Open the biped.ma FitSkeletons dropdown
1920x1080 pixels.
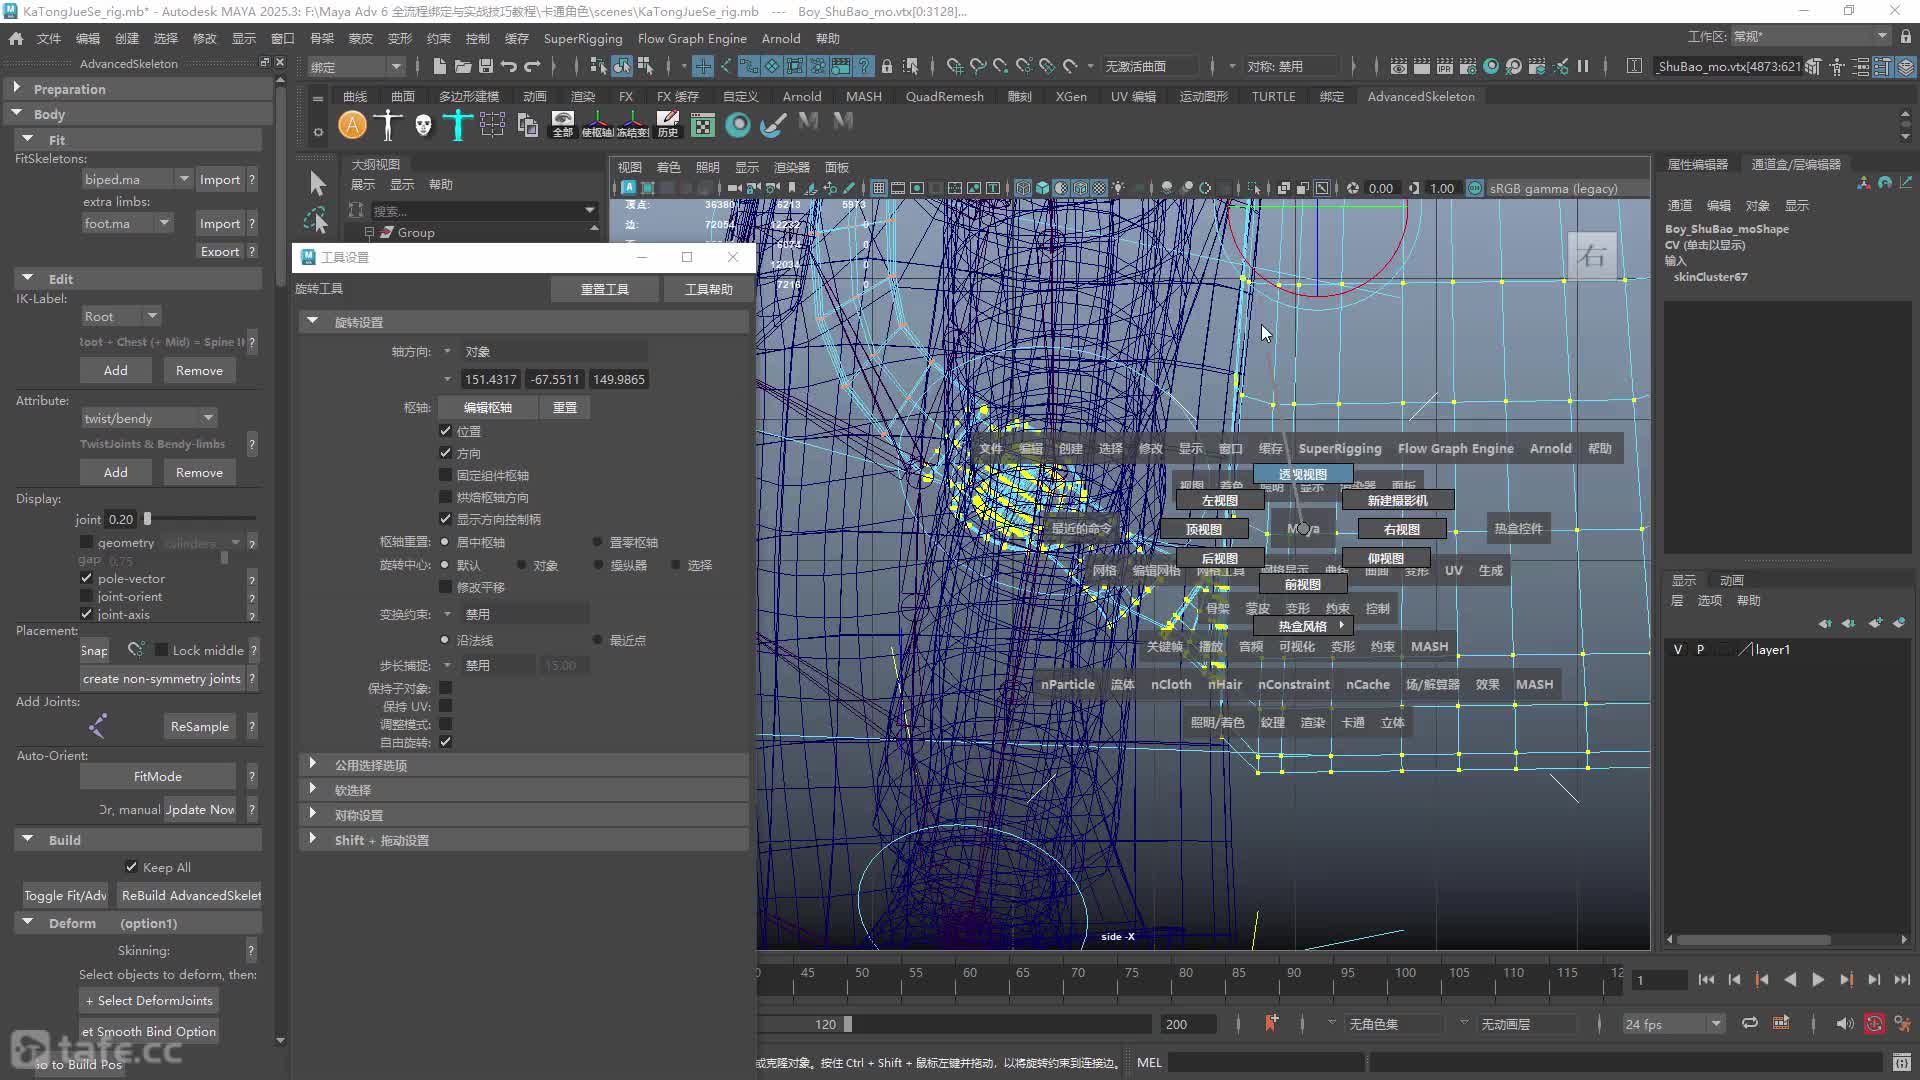(137, 179)
